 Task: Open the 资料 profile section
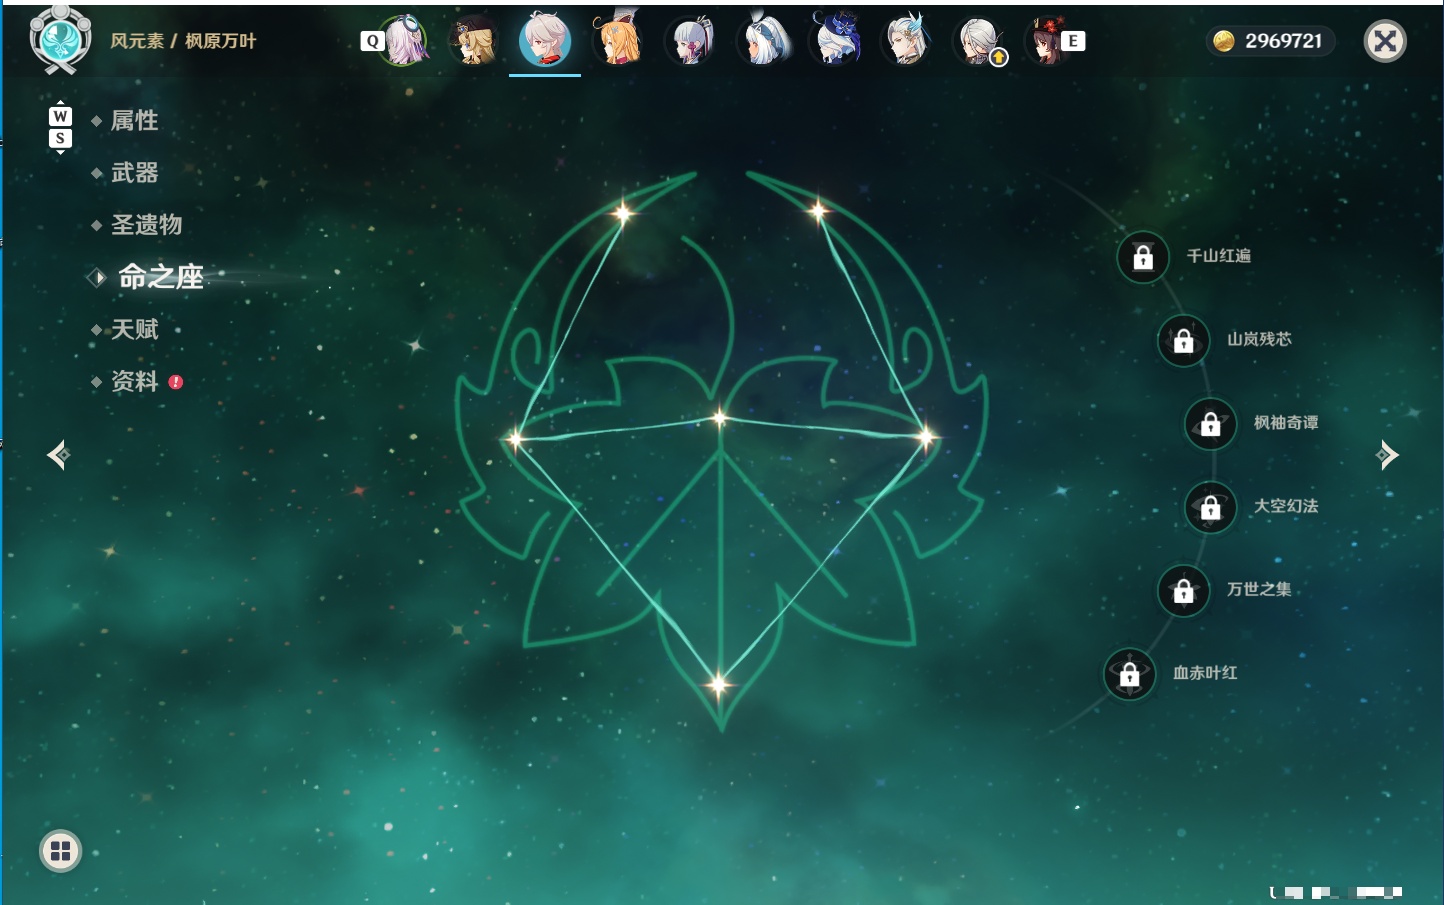click(x=134, y=381)
